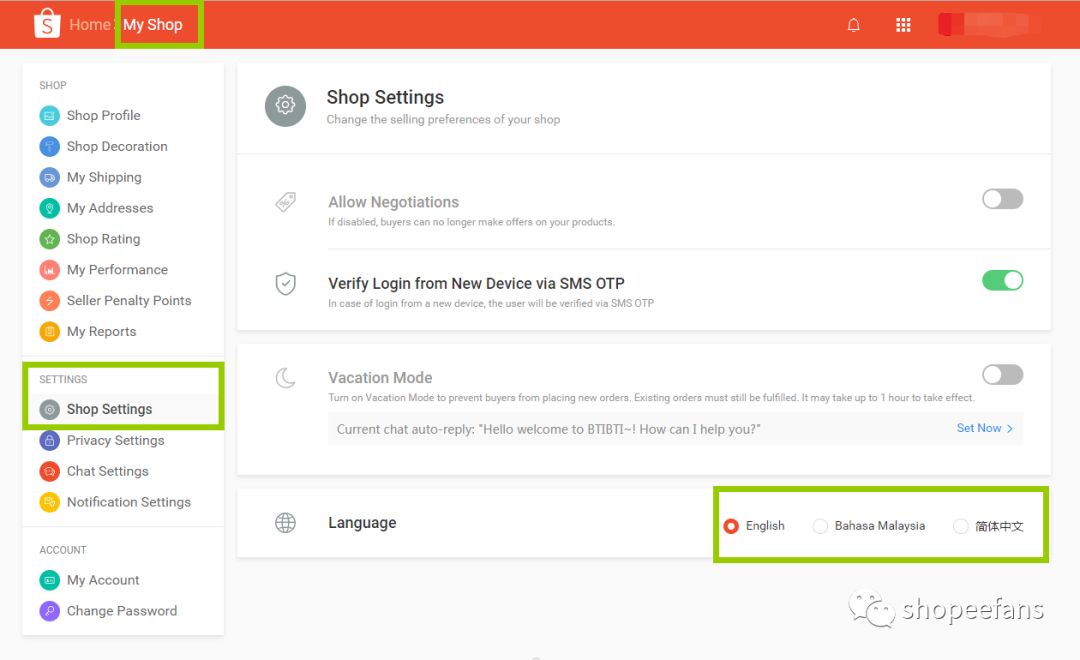Viewport: 1080px width, 660px height.
Task: Open the apps grid menu
Action: pyautogui.click(x=903, y=25)
